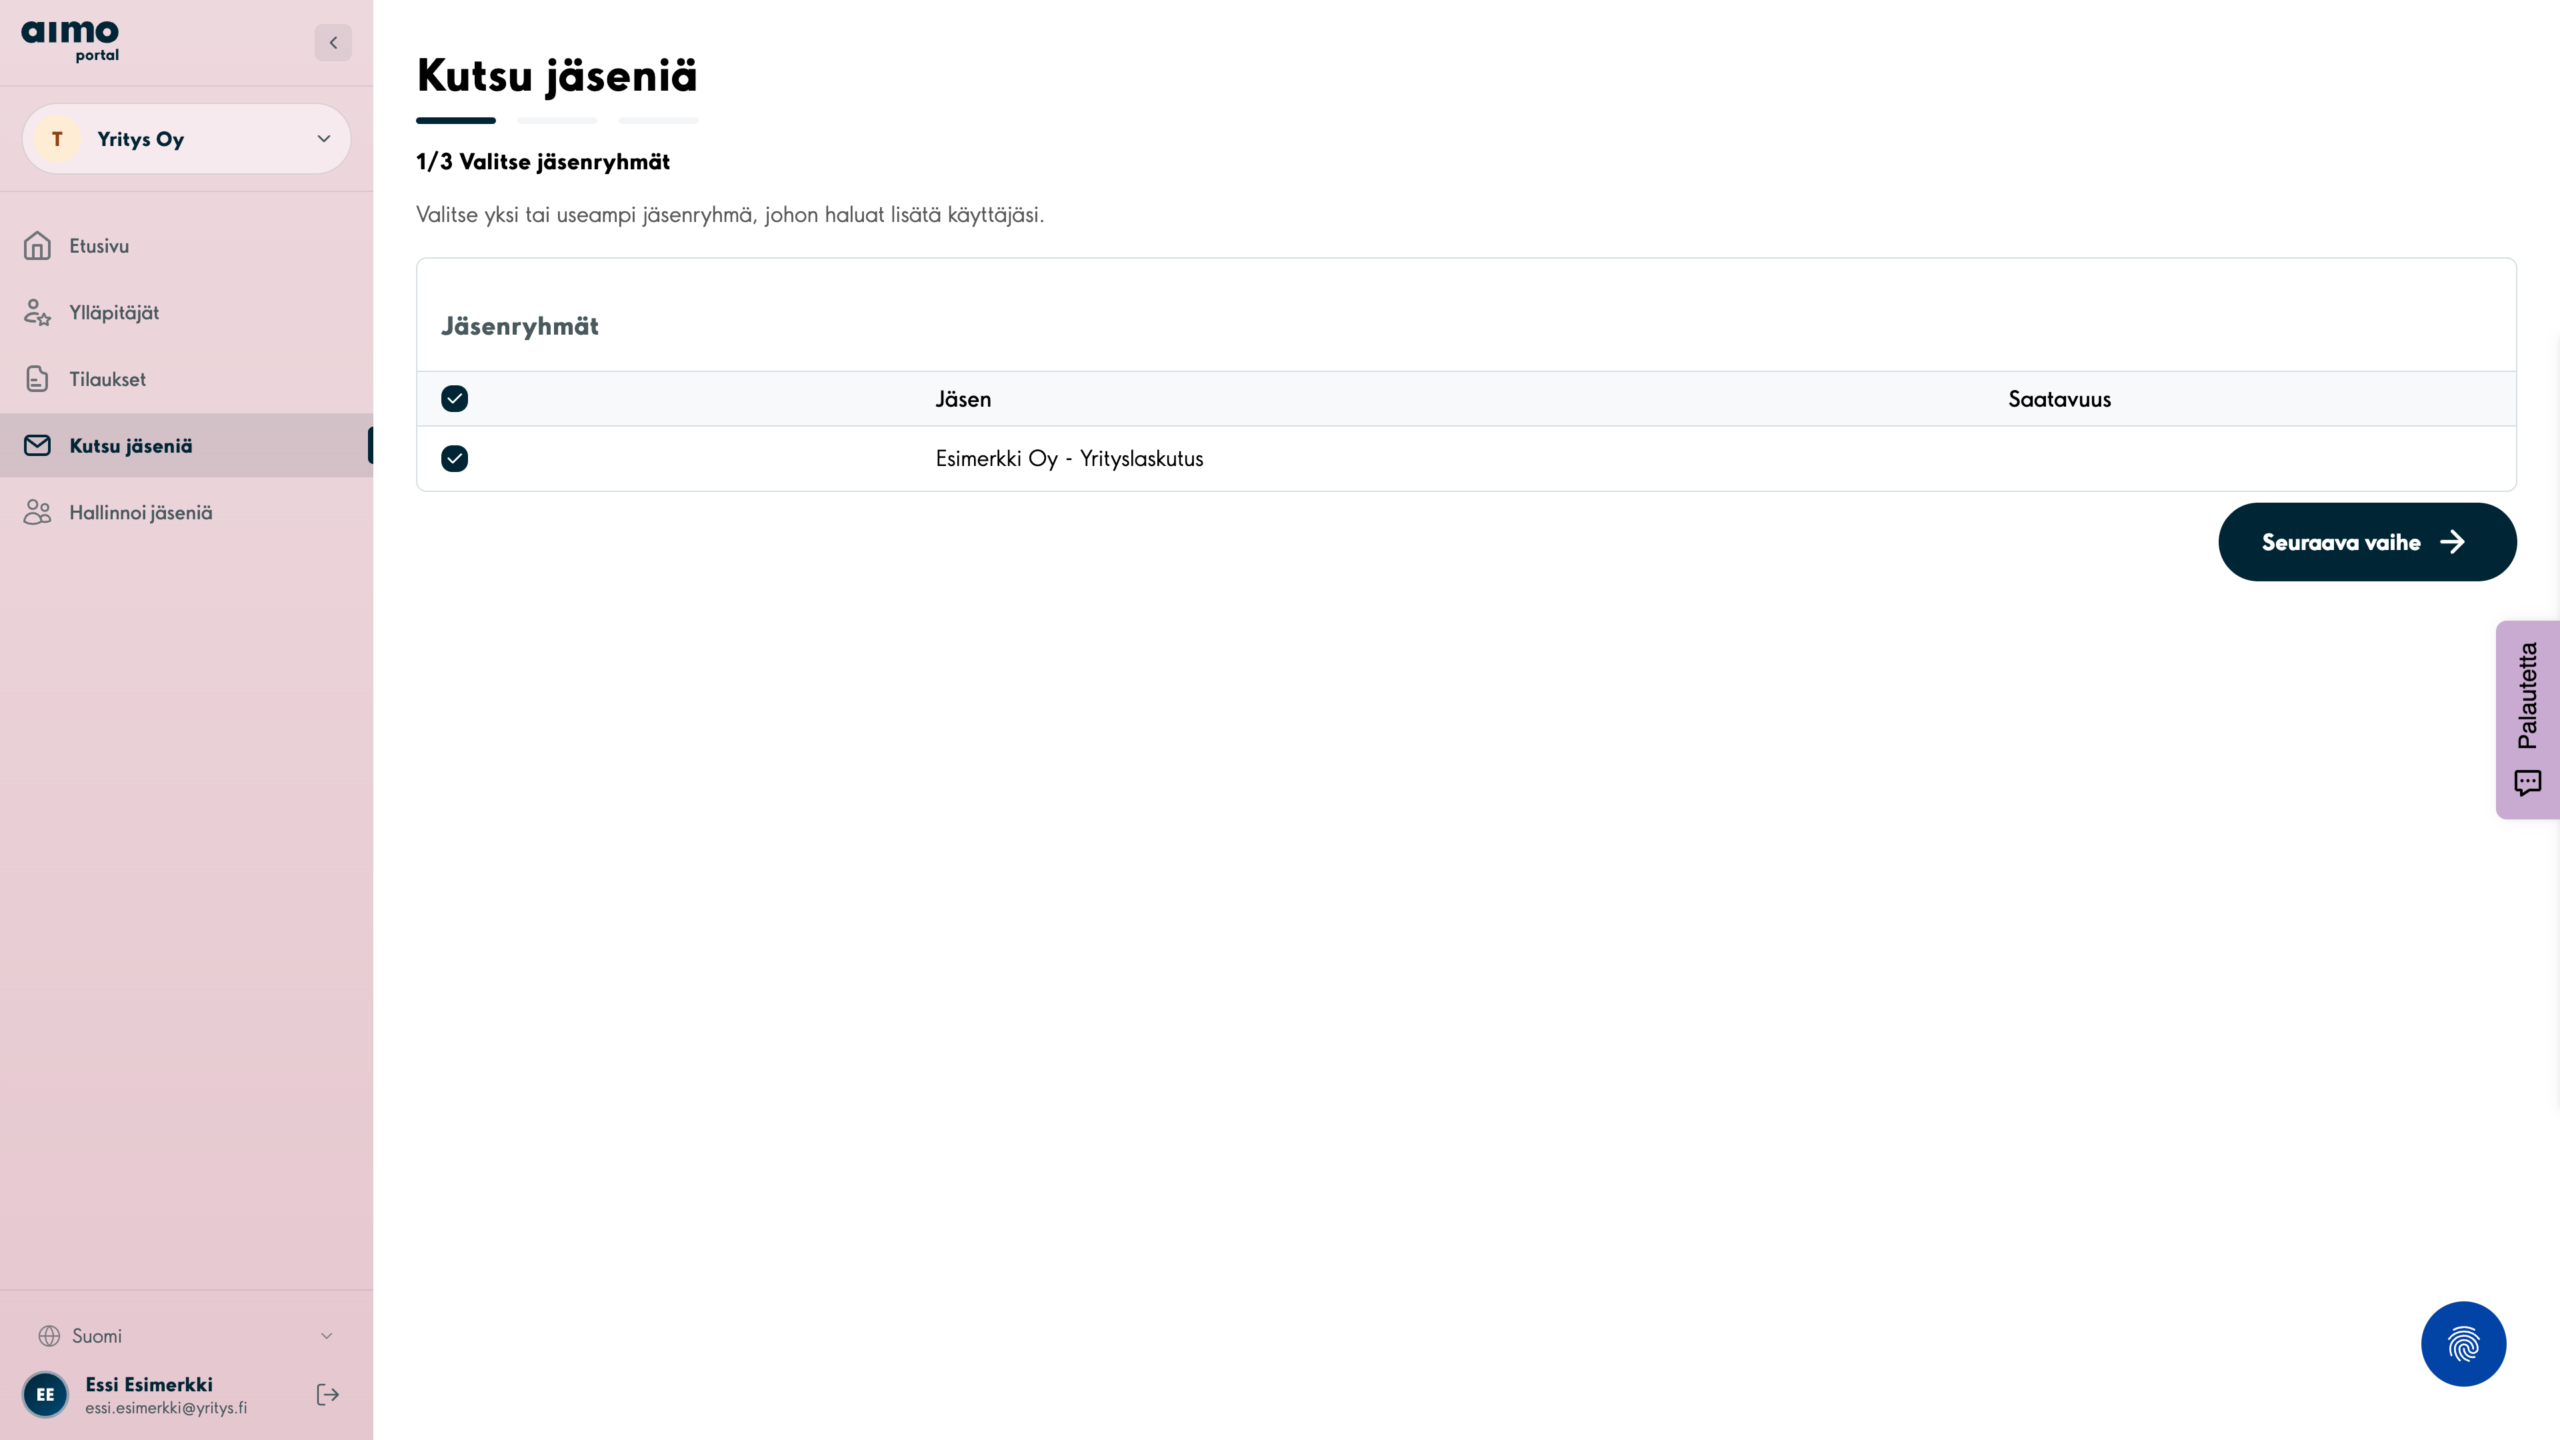
Task: Collapse the sidebar with arrow button
Action: 333,43
